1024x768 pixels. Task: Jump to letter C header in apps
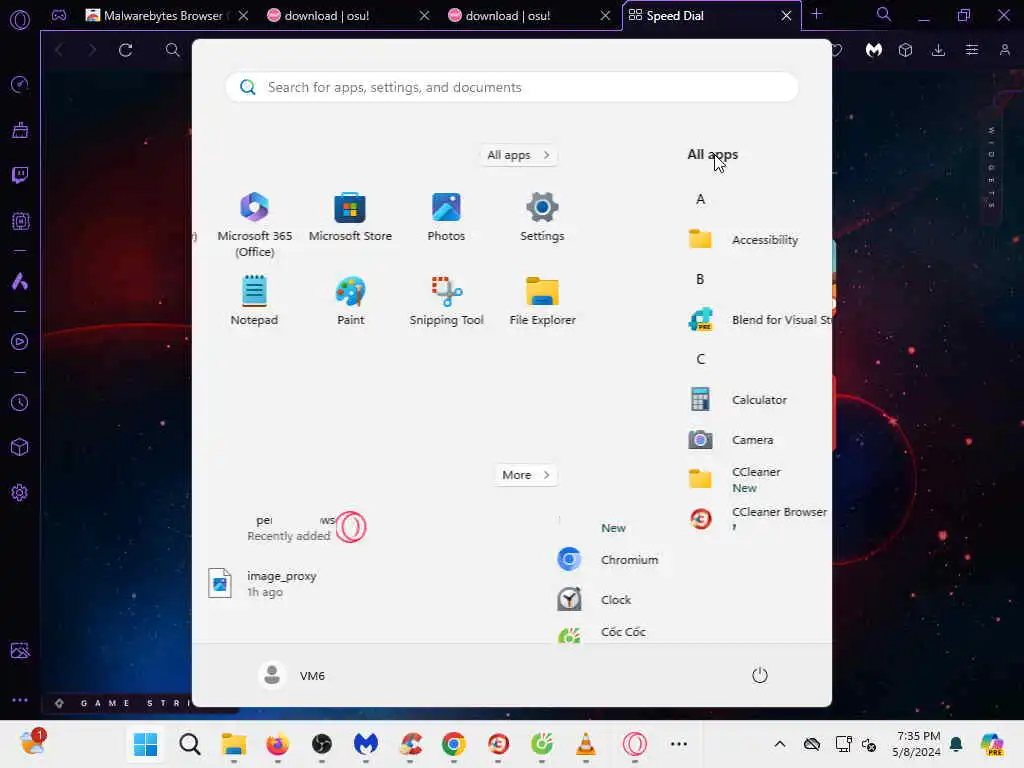[700, 359]
